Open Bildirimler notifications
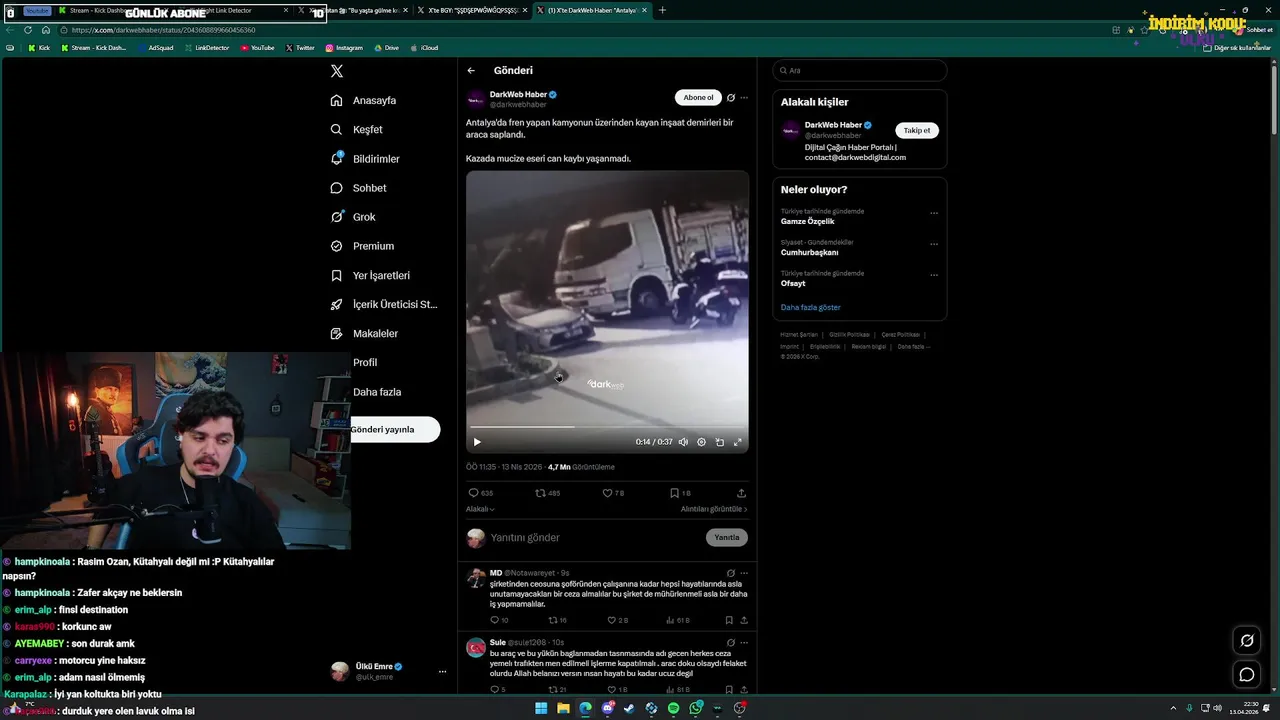Screen dimensions: 1280x720 pos(365,159)
